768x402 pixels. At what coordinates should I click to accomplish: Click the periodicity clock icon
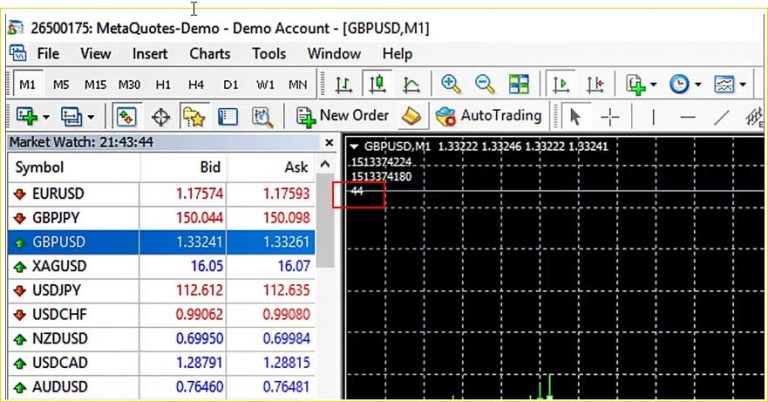pos(679,84)
